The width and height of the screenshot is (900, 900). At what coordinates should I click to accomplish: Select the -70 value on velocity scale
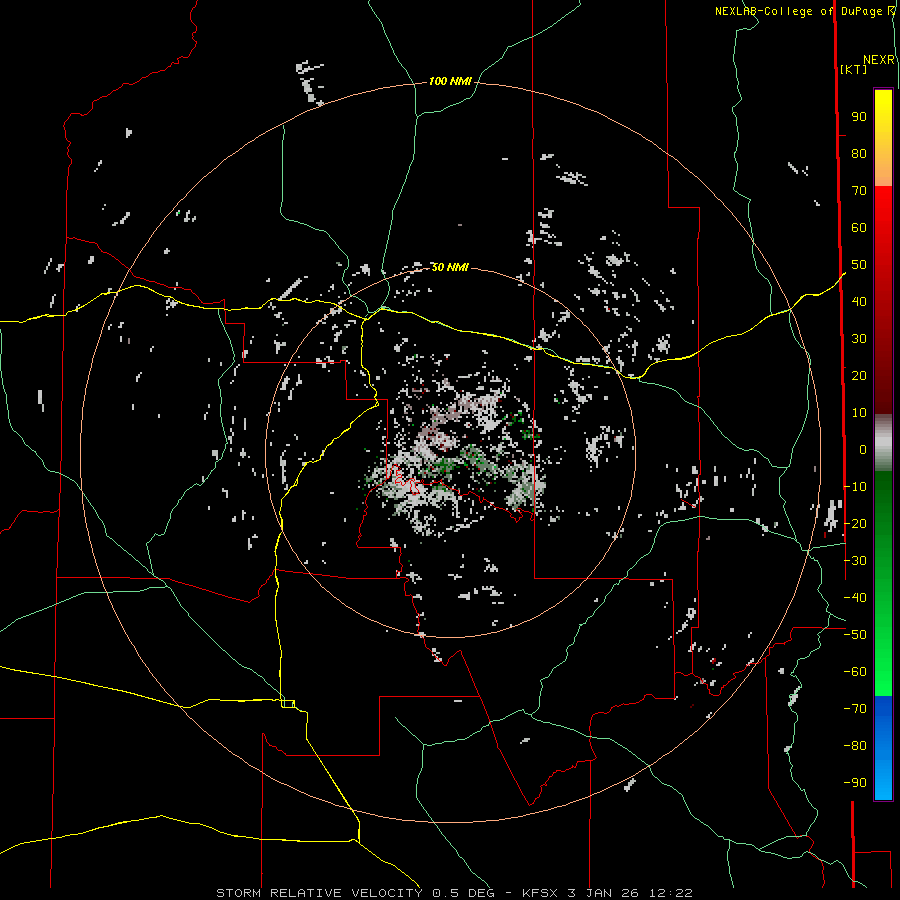click(855, 709)
